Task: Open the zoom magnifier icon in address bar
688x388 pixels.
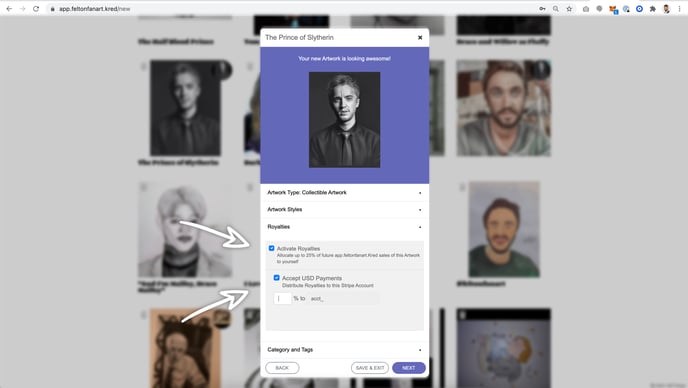Action: (x=555, y=9)
